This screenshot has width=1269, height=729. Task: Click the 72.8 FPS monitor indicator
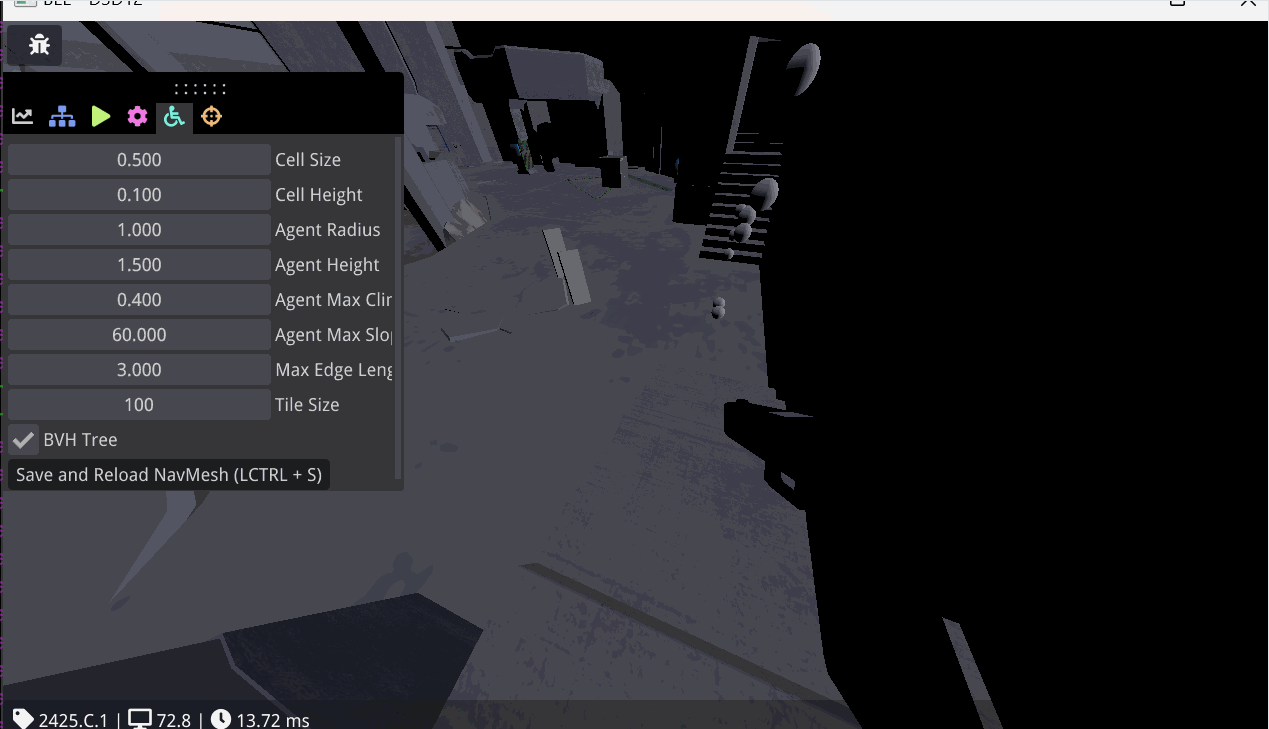pos(160,719)
